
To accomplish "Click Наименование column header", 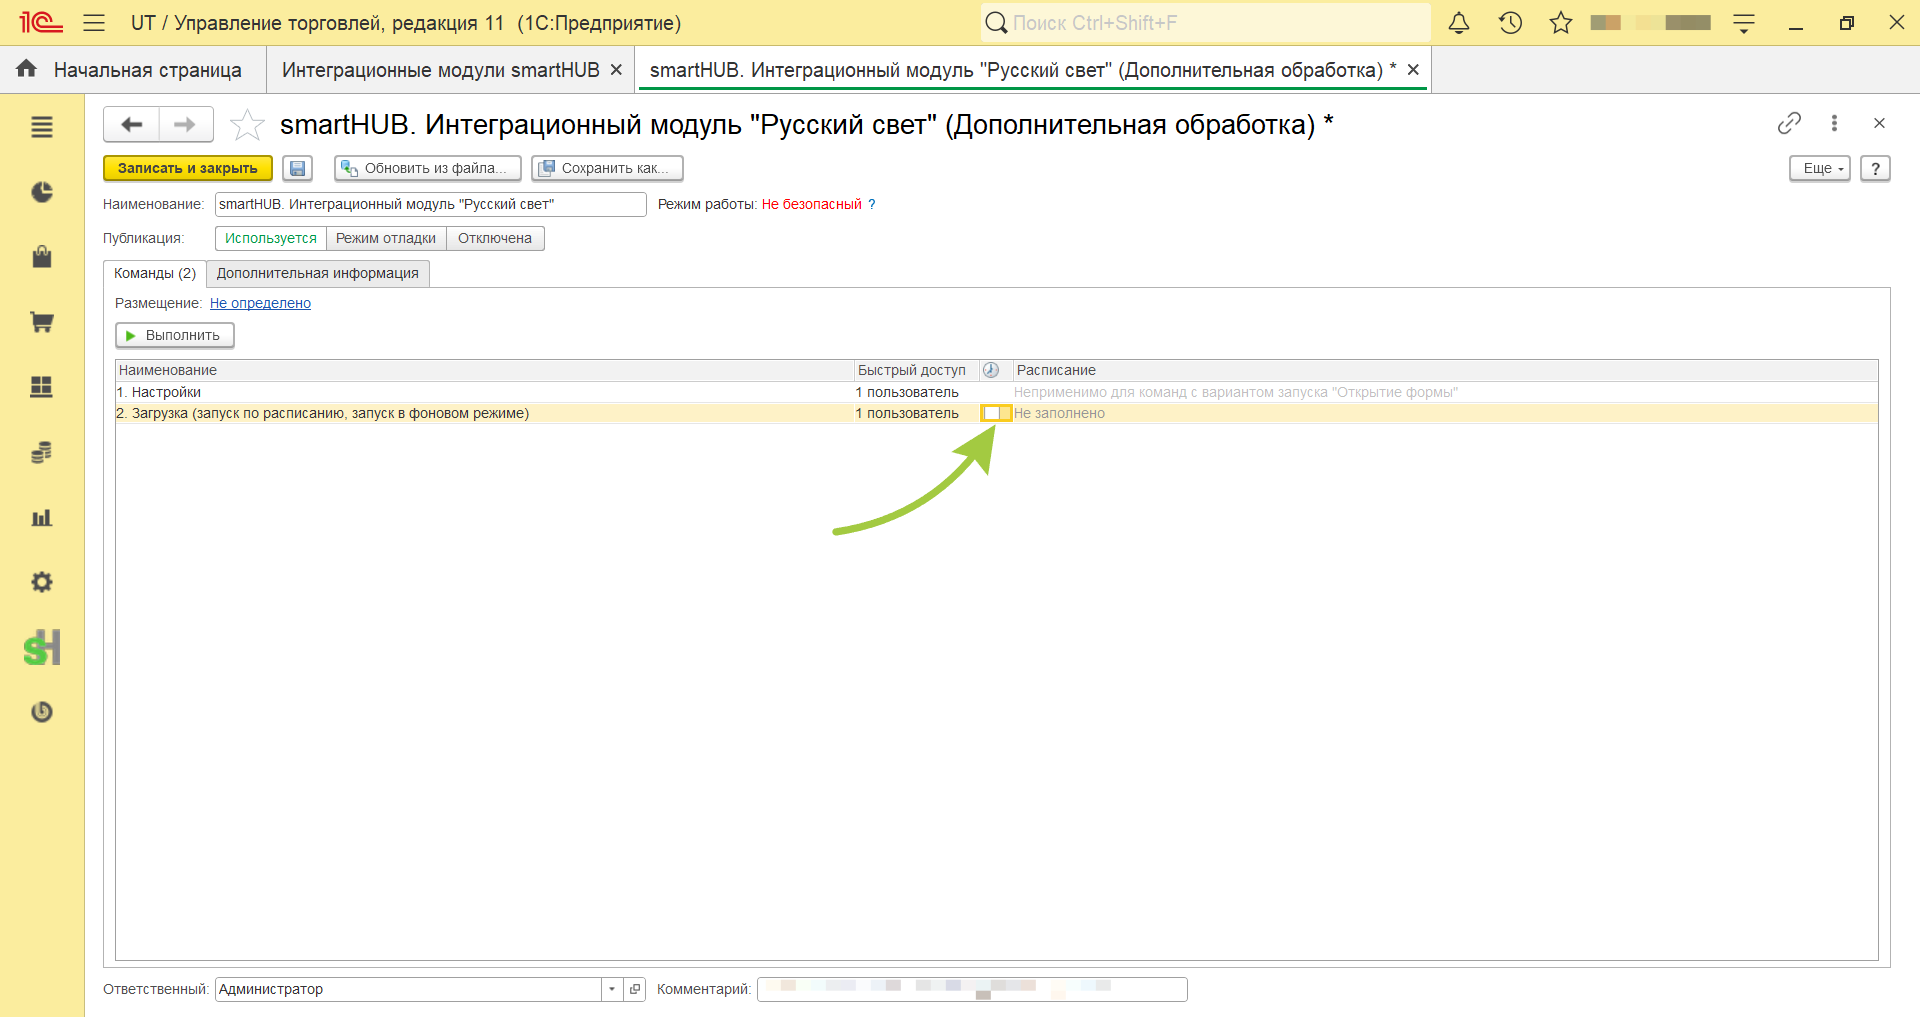I will click(x=485, y=370).
